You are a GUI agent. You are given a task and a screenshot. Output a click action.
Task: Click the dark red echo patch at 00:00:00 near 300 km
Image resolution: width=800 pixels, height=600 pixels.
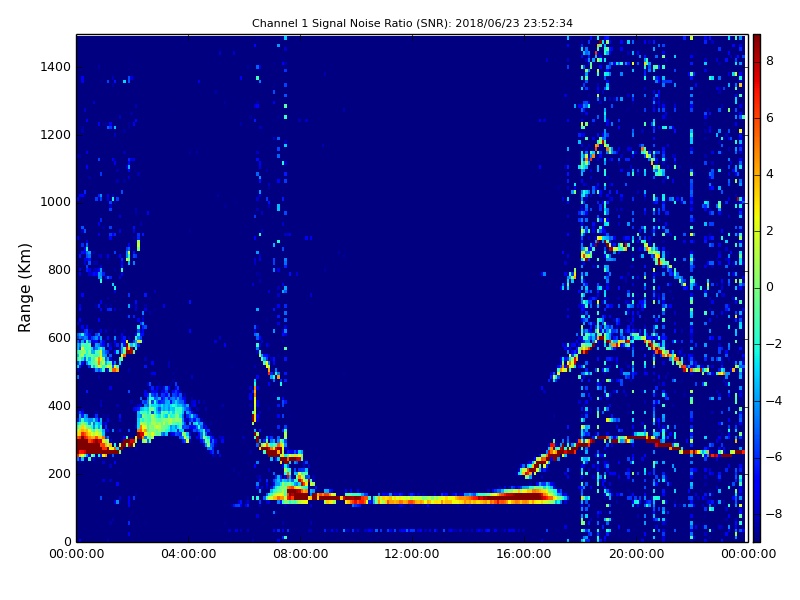coord(92,445)
